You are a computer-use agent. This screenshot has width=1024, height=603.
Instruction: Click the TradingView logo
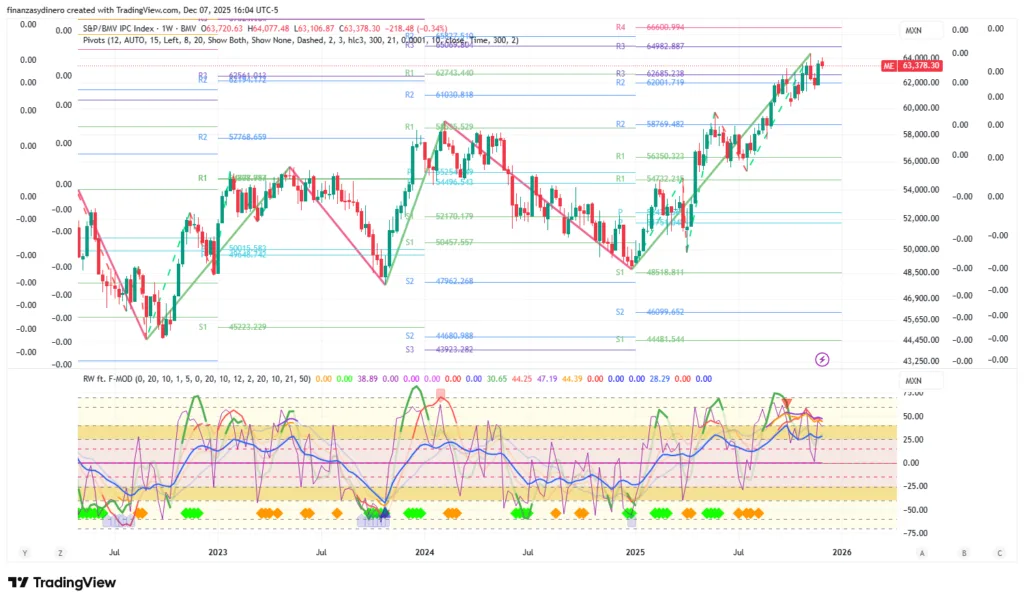[64, 583]
